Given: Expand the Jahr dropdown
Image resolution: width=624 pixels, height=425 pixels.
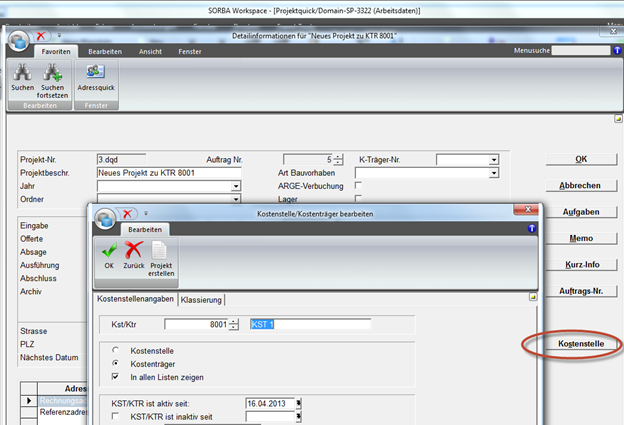Looking at the screenshot, I should pyautogui.click(x=236, y=186).
